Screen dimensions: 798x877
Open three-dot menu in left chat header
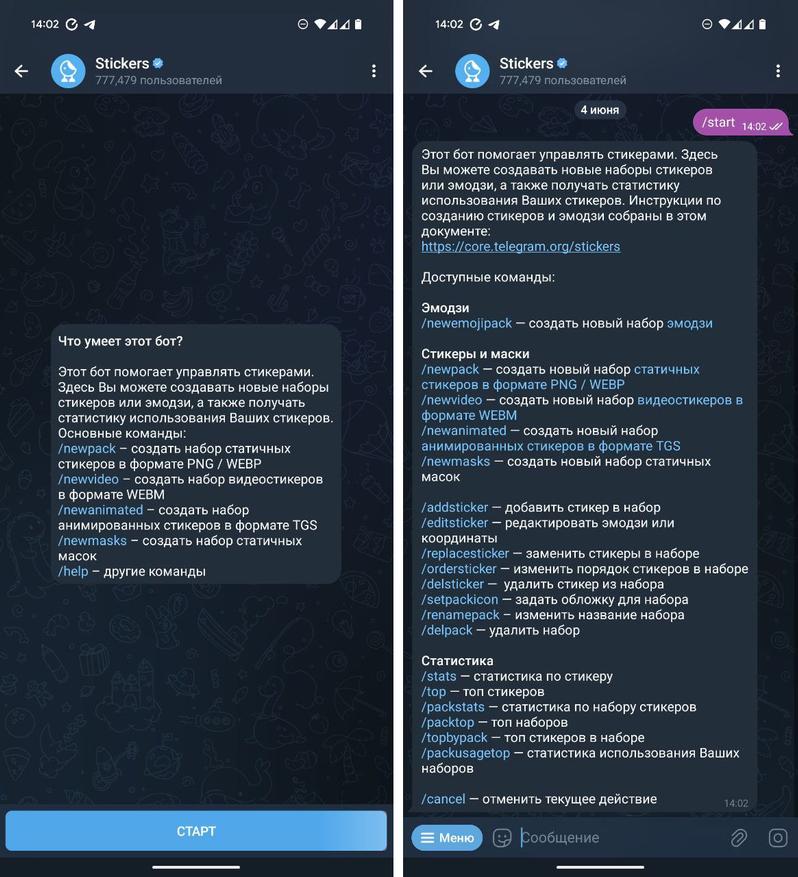coord(374,71)
